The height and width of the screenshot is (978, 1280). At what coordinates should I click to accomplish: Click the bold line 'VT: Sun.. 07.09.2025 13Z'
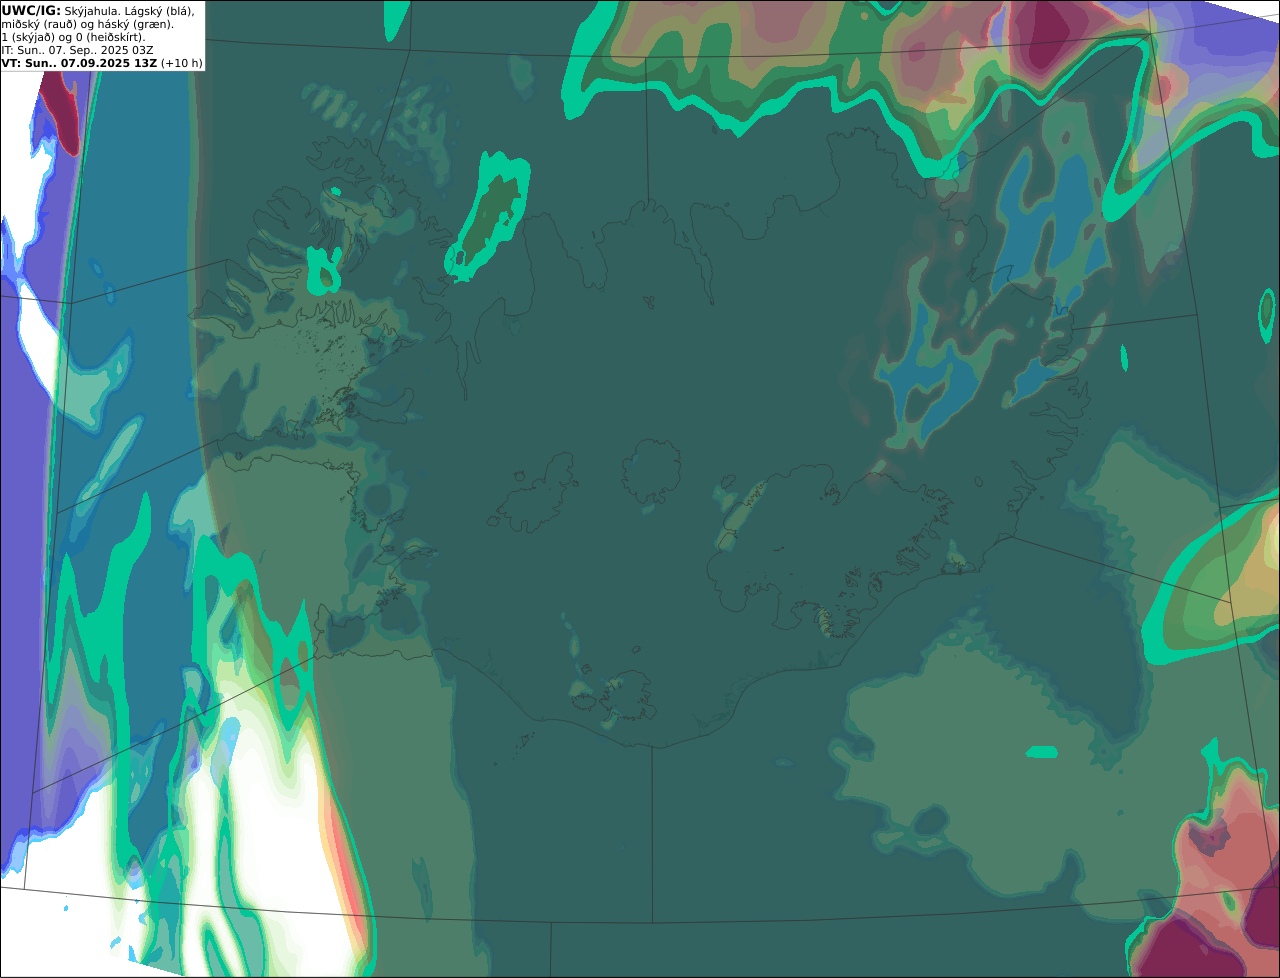coord(79,62)
